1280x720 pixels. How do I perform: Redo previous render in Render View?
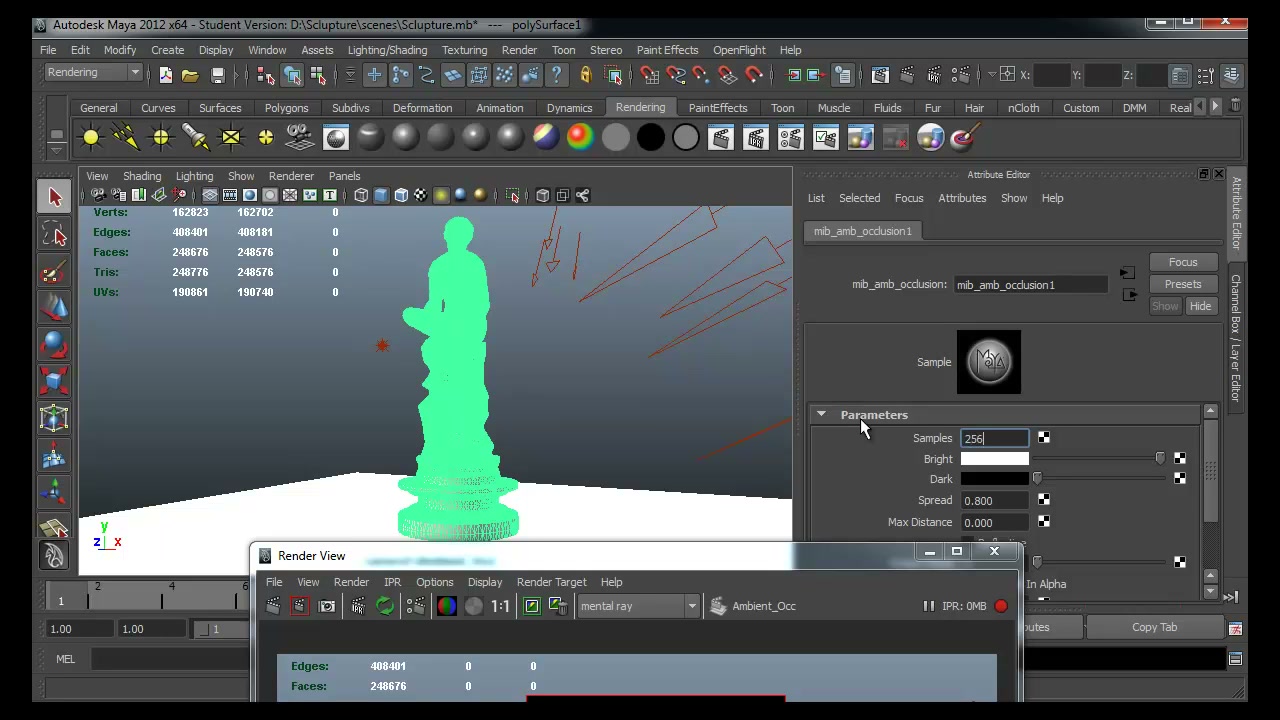pos(273,606)
